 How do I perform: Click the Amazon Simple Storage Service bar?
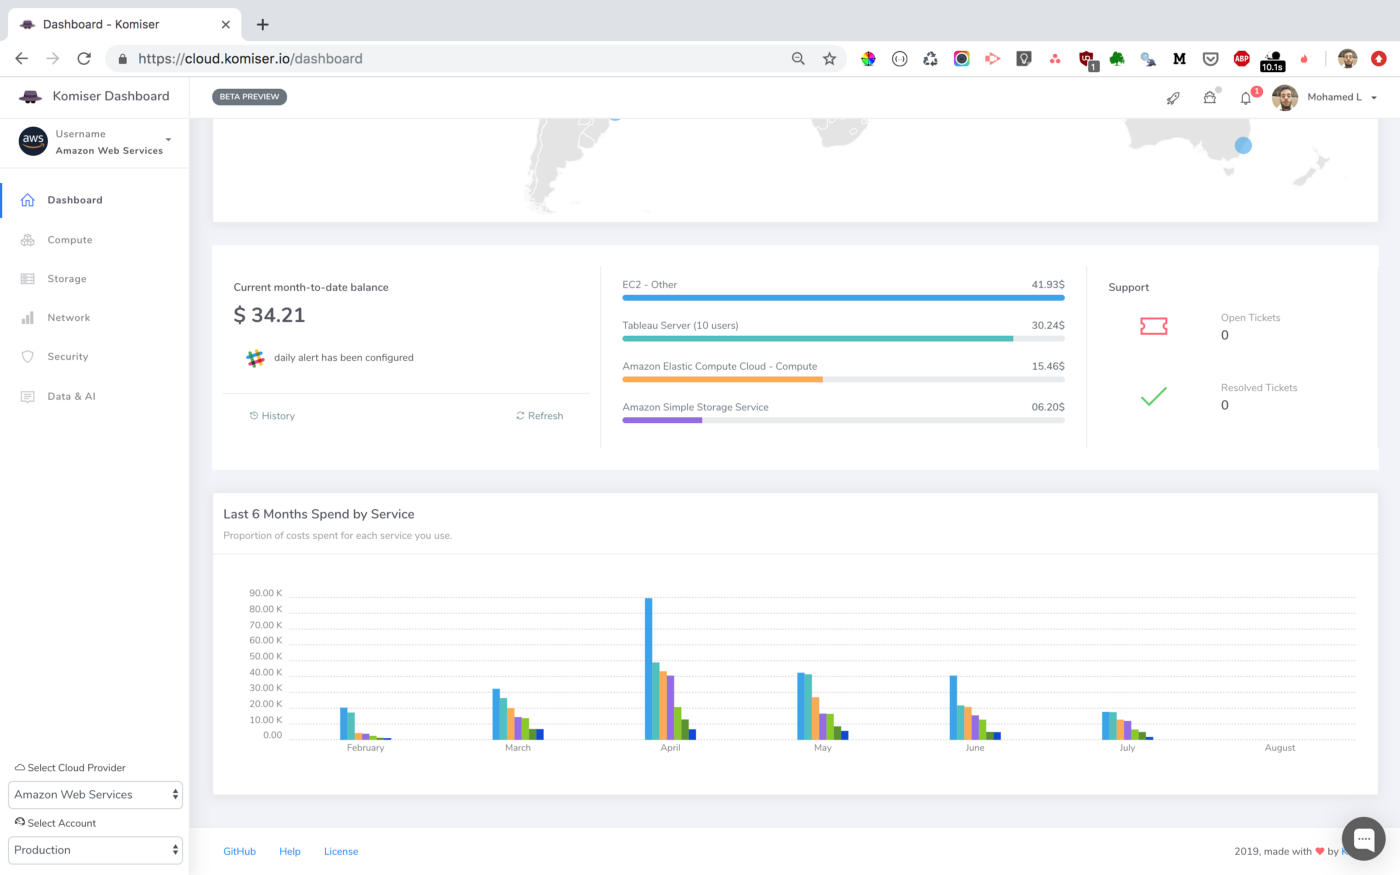coord(843,420)
